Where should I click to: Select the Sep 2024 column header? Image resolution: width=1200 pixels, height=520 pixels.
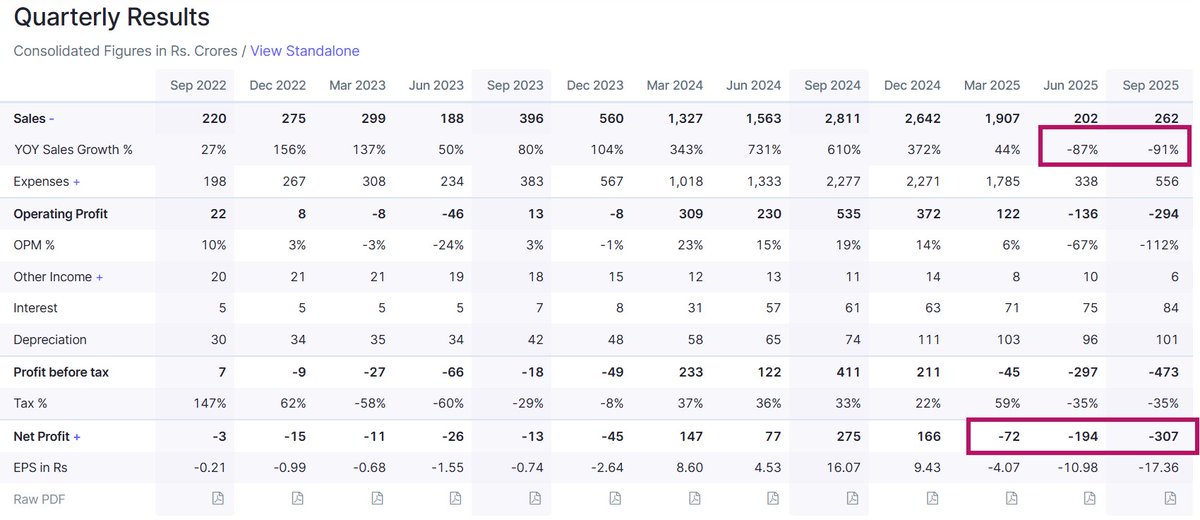coord(831,86)
